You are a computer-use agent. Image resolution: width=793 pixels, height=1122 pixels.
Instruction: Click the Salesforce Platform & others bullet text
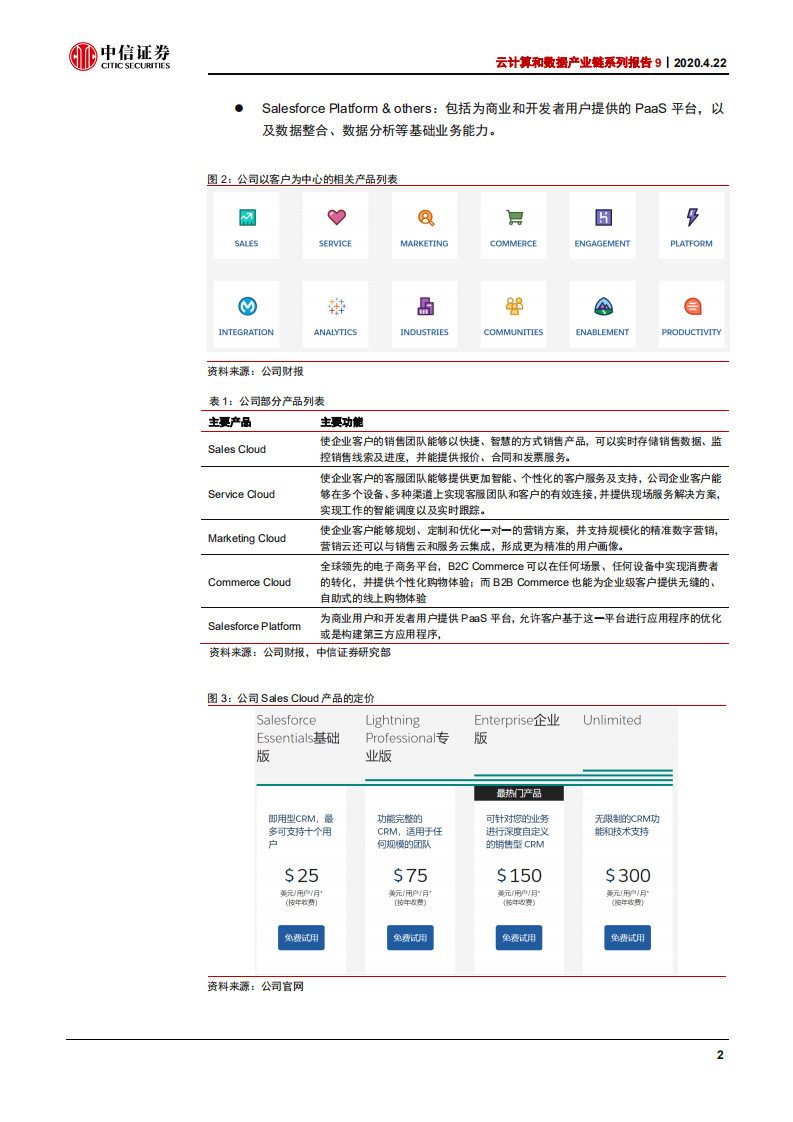(x=493, y=119)
